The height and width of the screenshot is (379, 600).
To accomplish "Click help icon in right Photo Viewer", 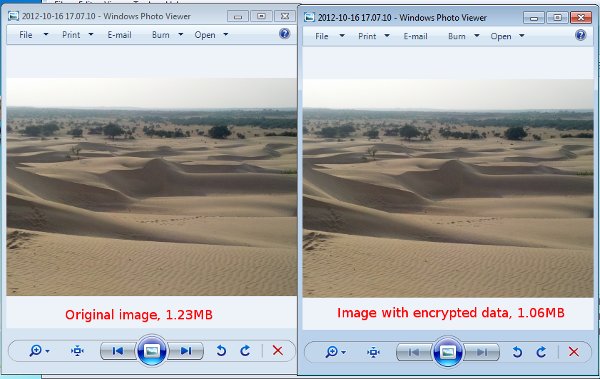I will [580, 35].
